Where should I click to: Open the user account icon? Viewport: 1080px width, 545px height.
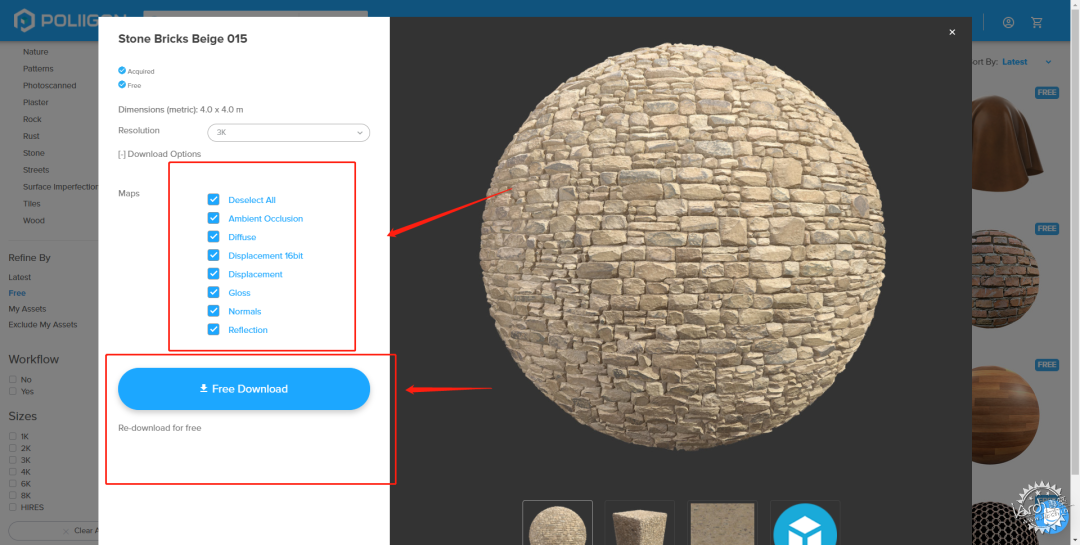point(1008,23)
